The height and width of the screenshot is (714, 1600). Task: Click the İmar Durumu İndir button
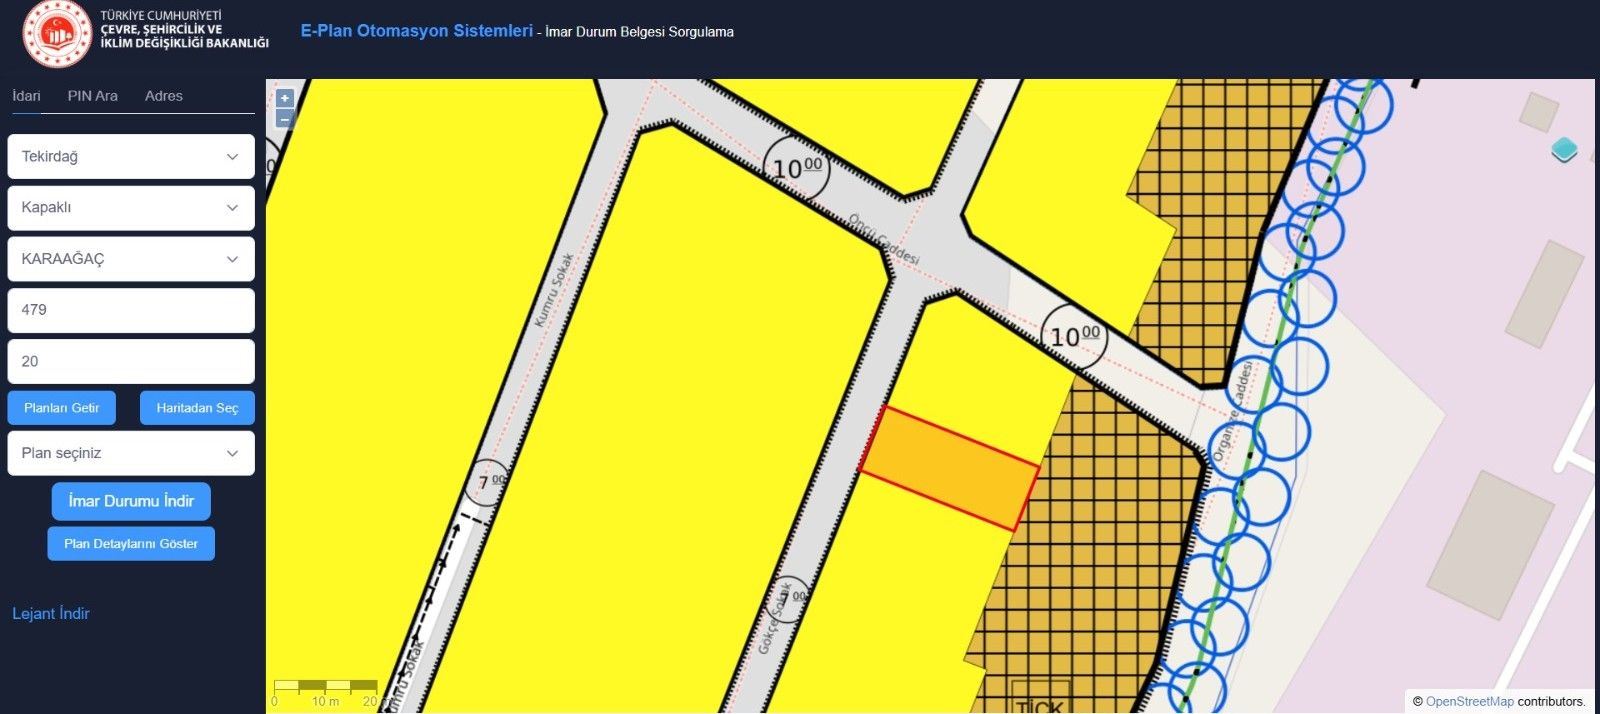pos(131,501)
